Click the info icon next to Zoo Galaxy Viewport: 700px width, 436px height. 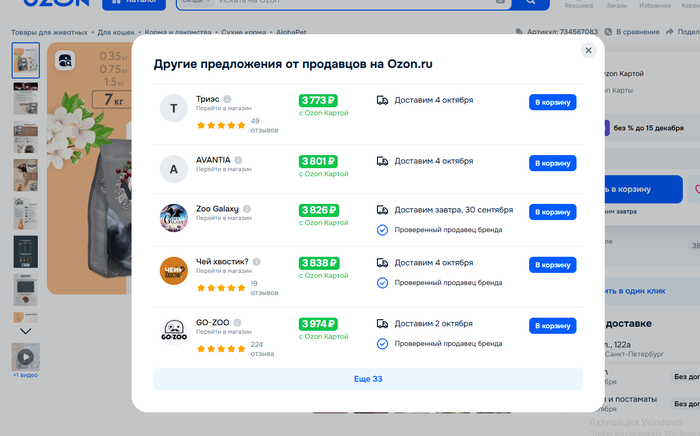[x=247, y=209]
